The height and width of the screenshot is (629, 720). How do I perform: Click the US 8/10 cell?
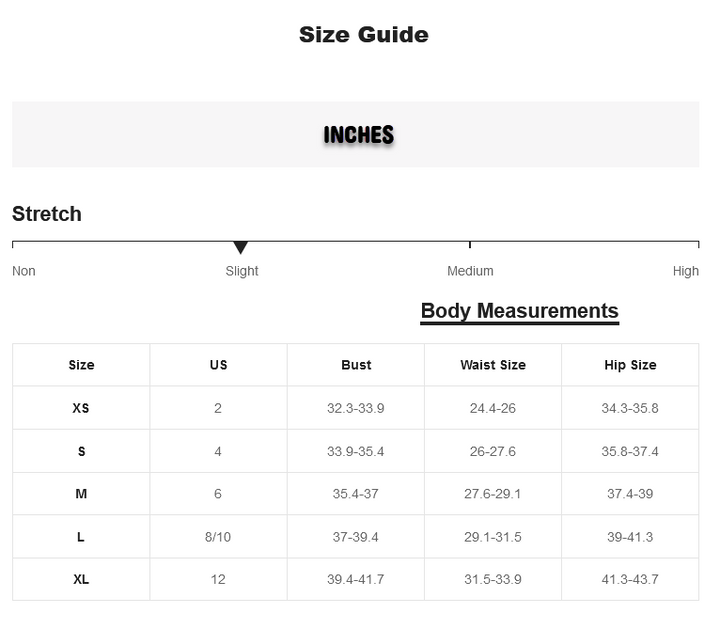pyautogui.click(x=218, y=537)
